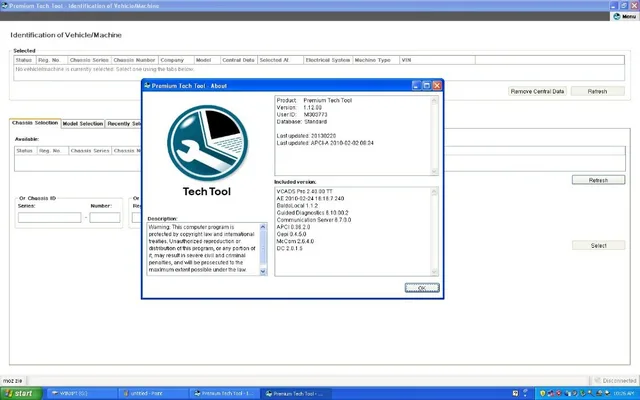The image size is (640, 400).
Task: Switch to the W2KXPT (G:) taskbar item
Action: [x=81, y=393]
